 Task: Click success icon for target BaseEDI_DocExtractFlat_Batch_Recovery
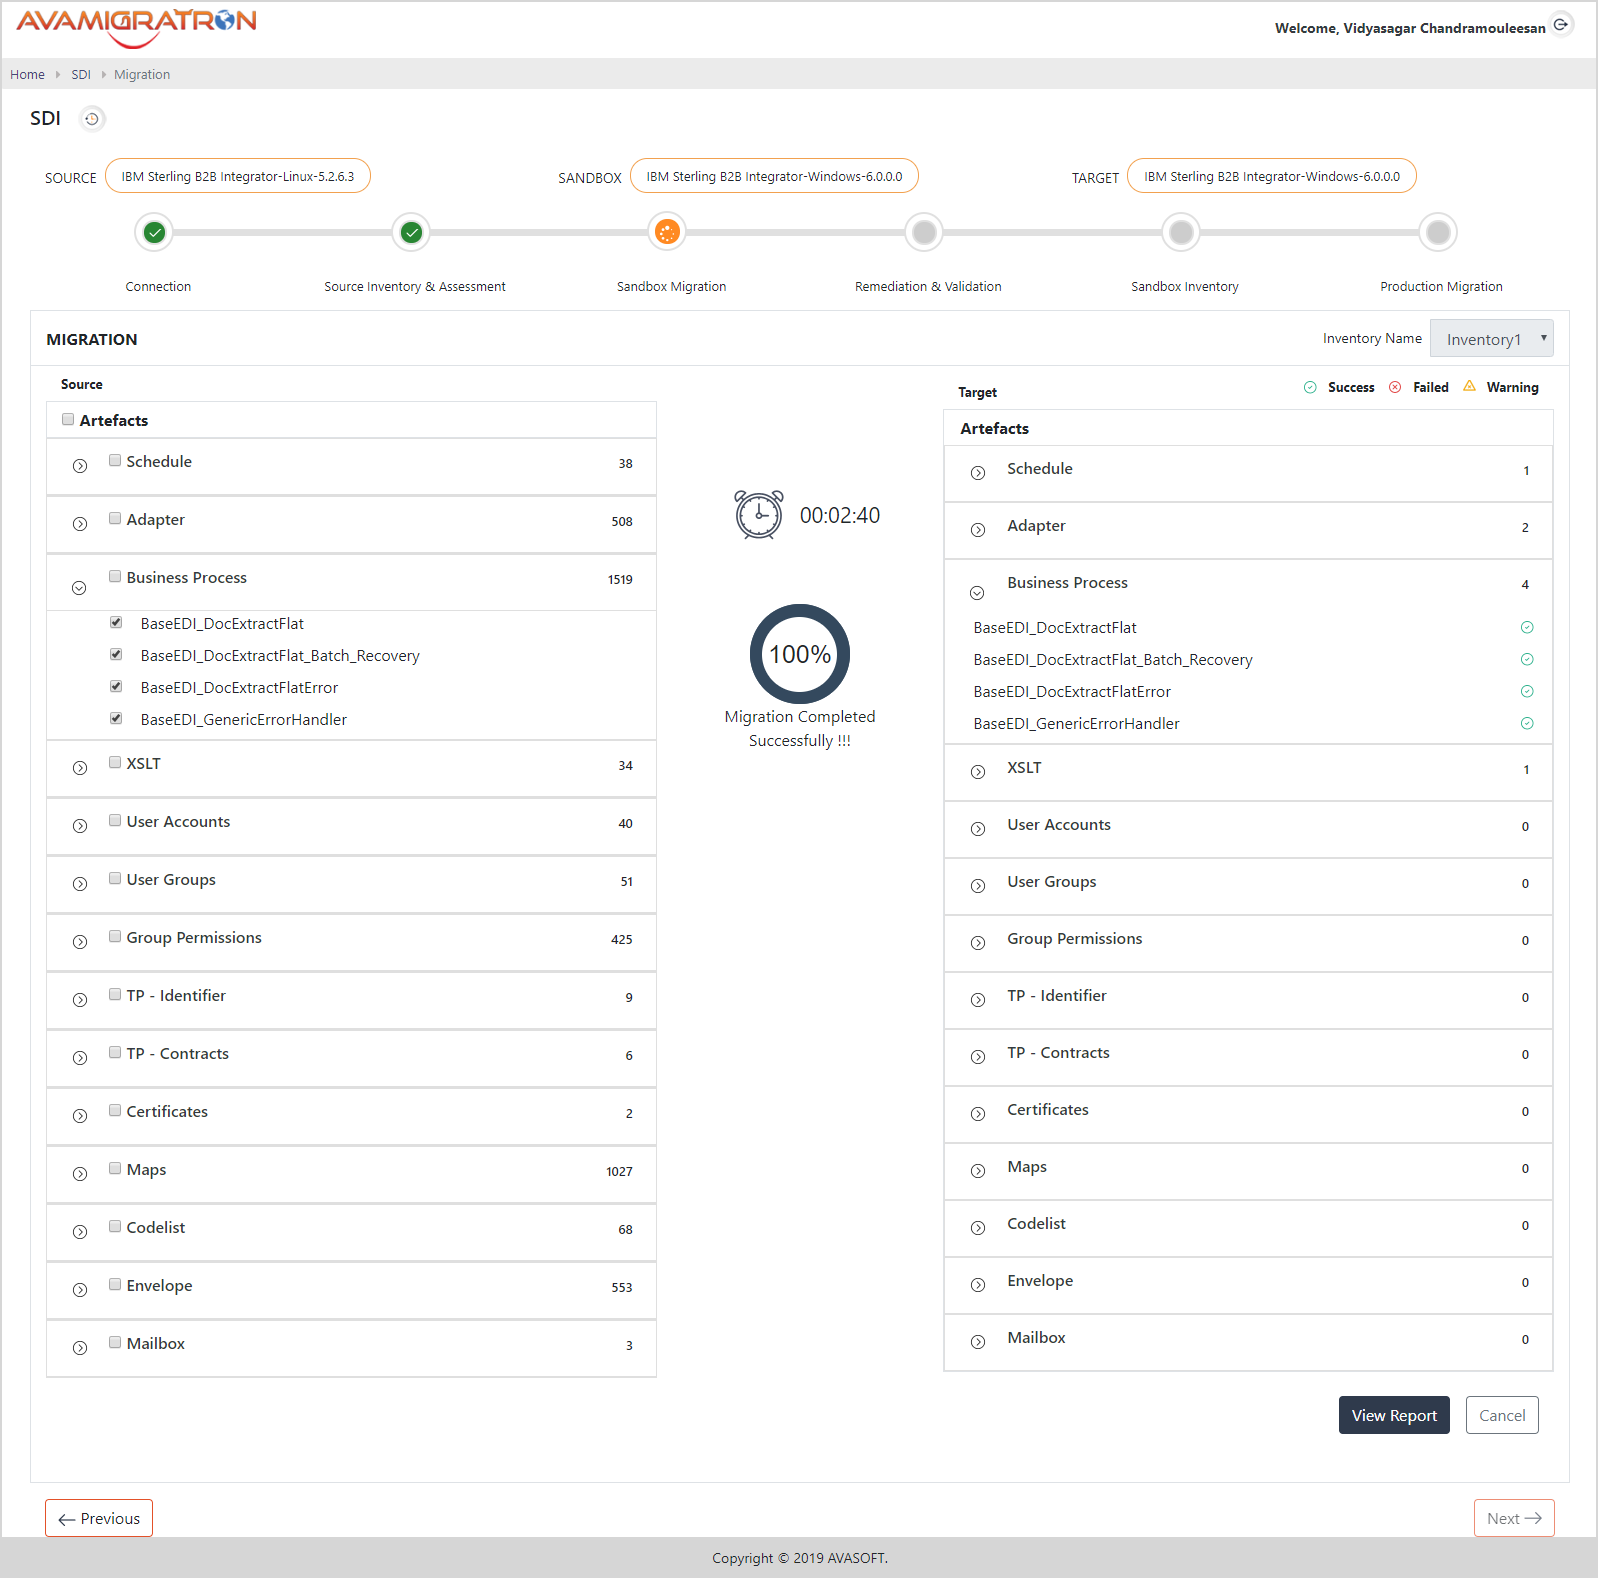(x=1527, y=660)
